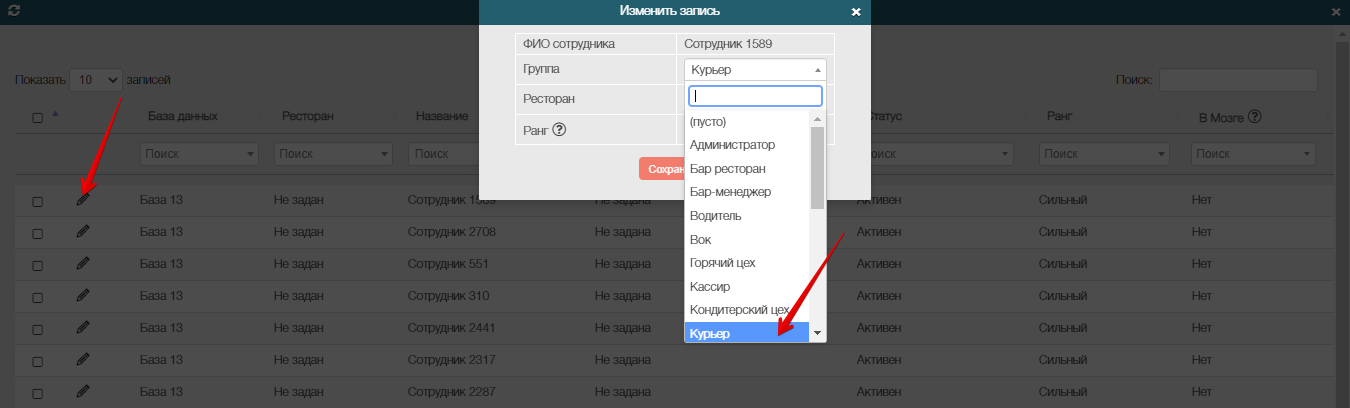Open the Ранг column filter dropdown
Screen dimensions: 1350x408
(1102, 155)
